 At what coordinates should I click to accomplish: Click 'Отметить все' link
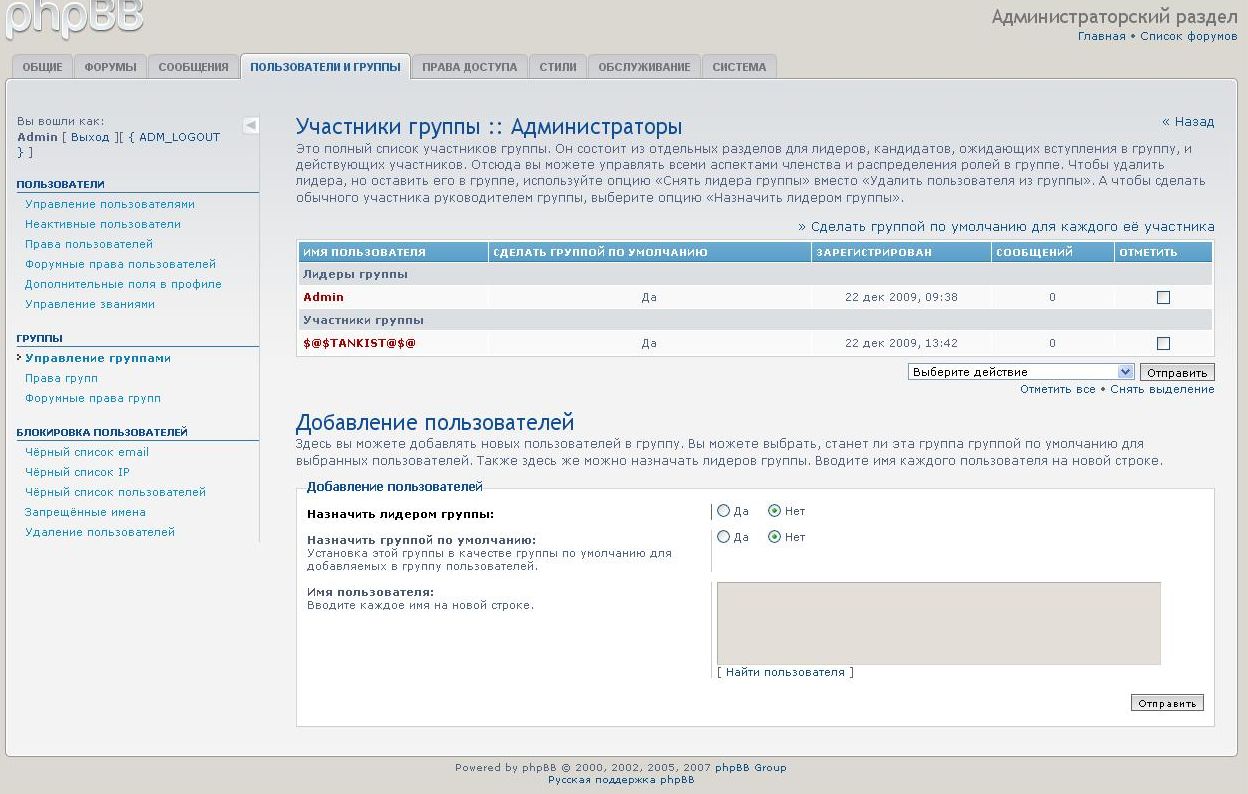point(1057,389)
